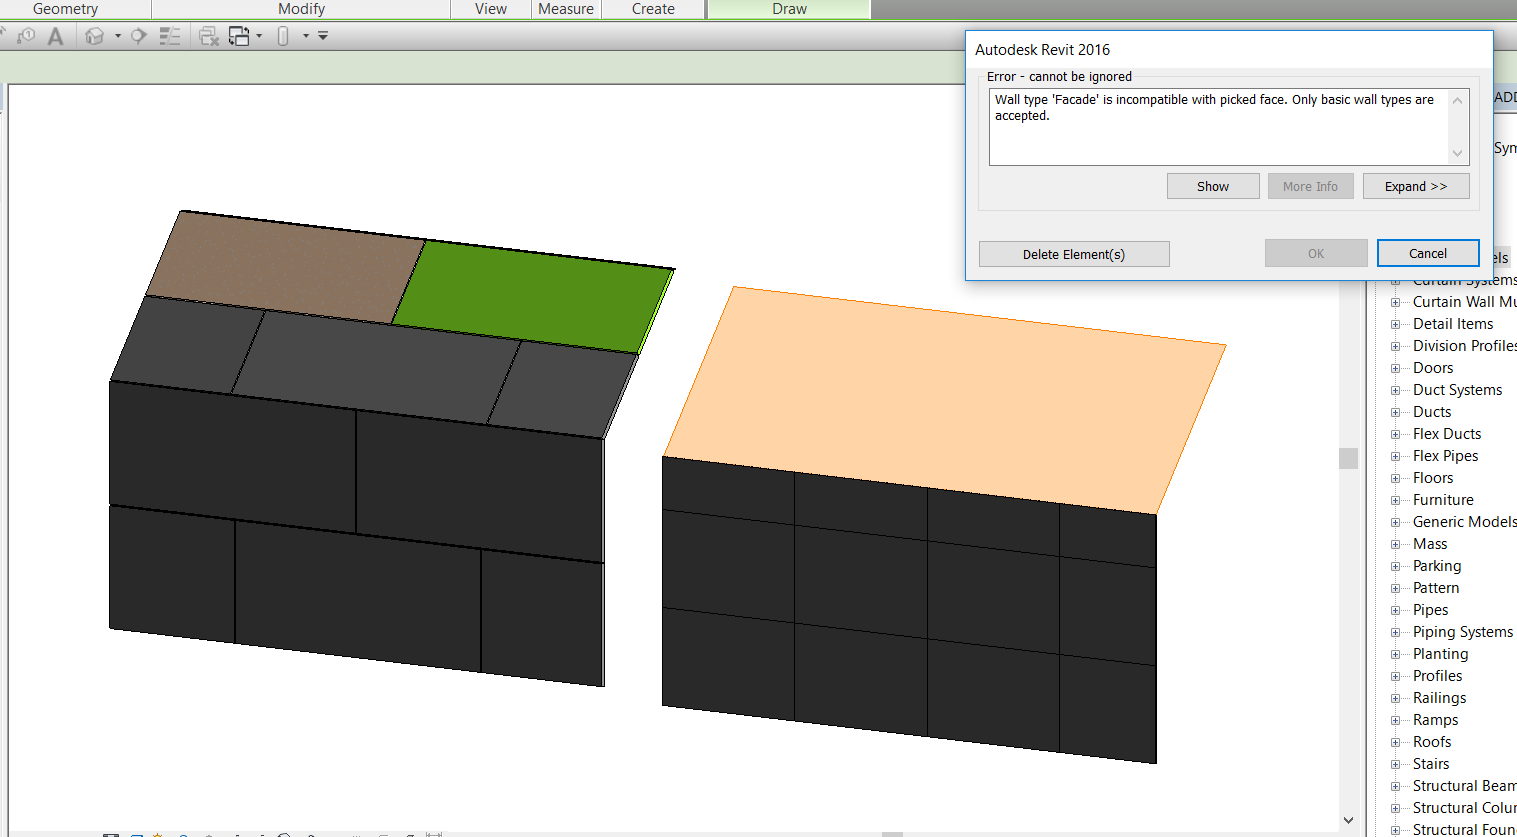This screenshot has width=1517, height=837.
Task: Open the Create panel label
Action: point(654,9)
